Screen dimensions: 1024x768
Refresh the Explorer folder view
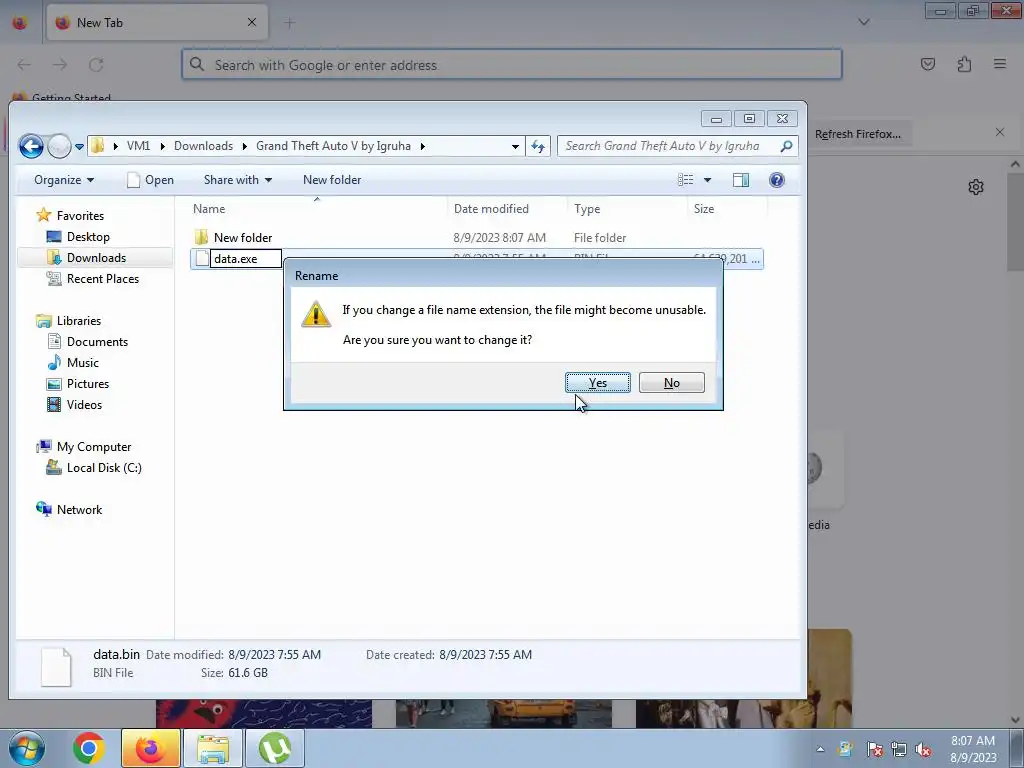point(537,146)
